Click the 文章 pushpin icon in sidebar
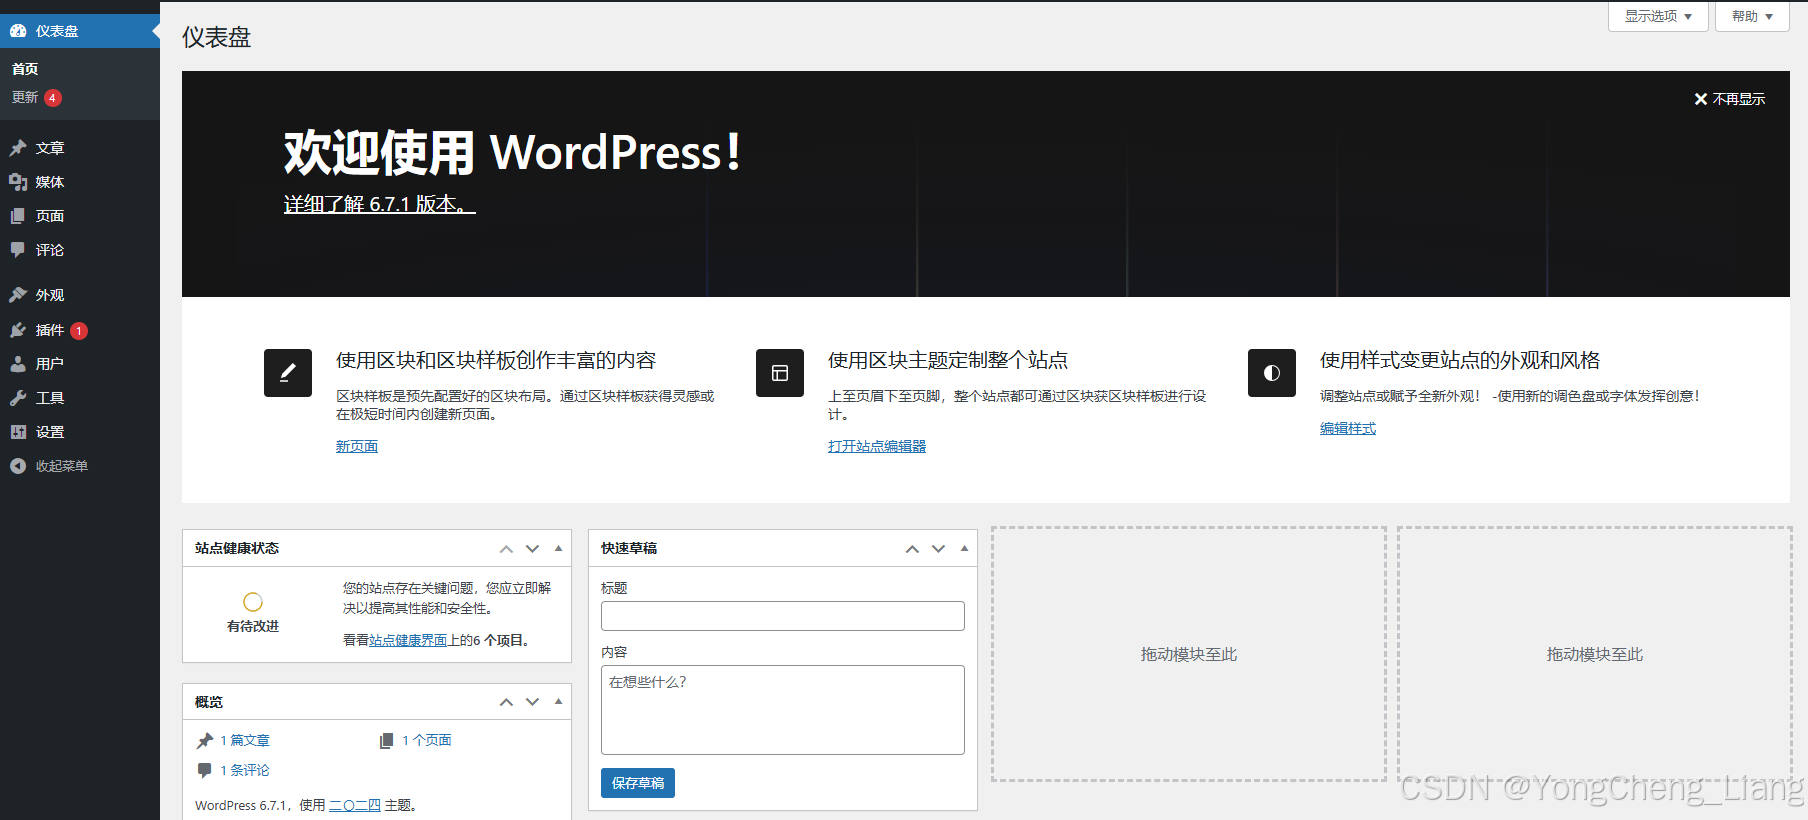 [x=18, y=148]
